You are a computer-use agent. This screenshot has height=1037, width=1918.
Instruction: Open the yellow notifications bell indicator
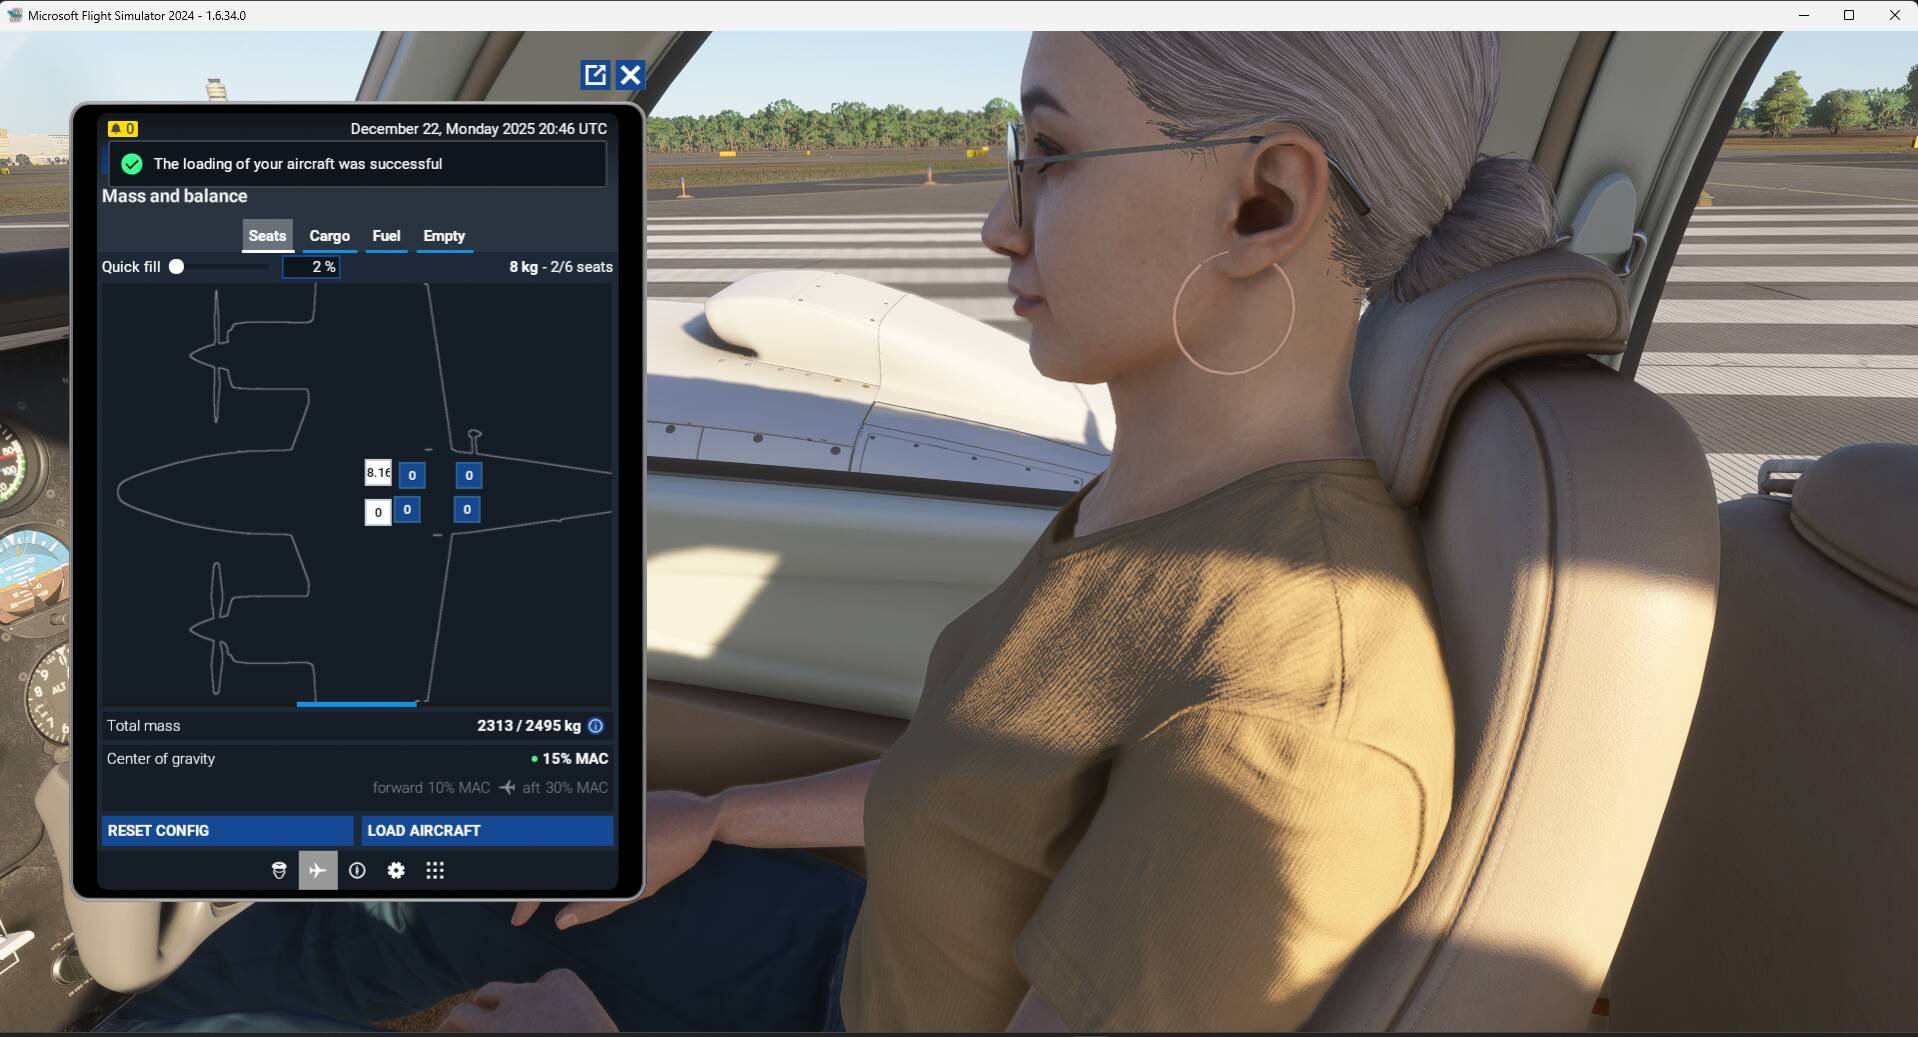point(122,129)
